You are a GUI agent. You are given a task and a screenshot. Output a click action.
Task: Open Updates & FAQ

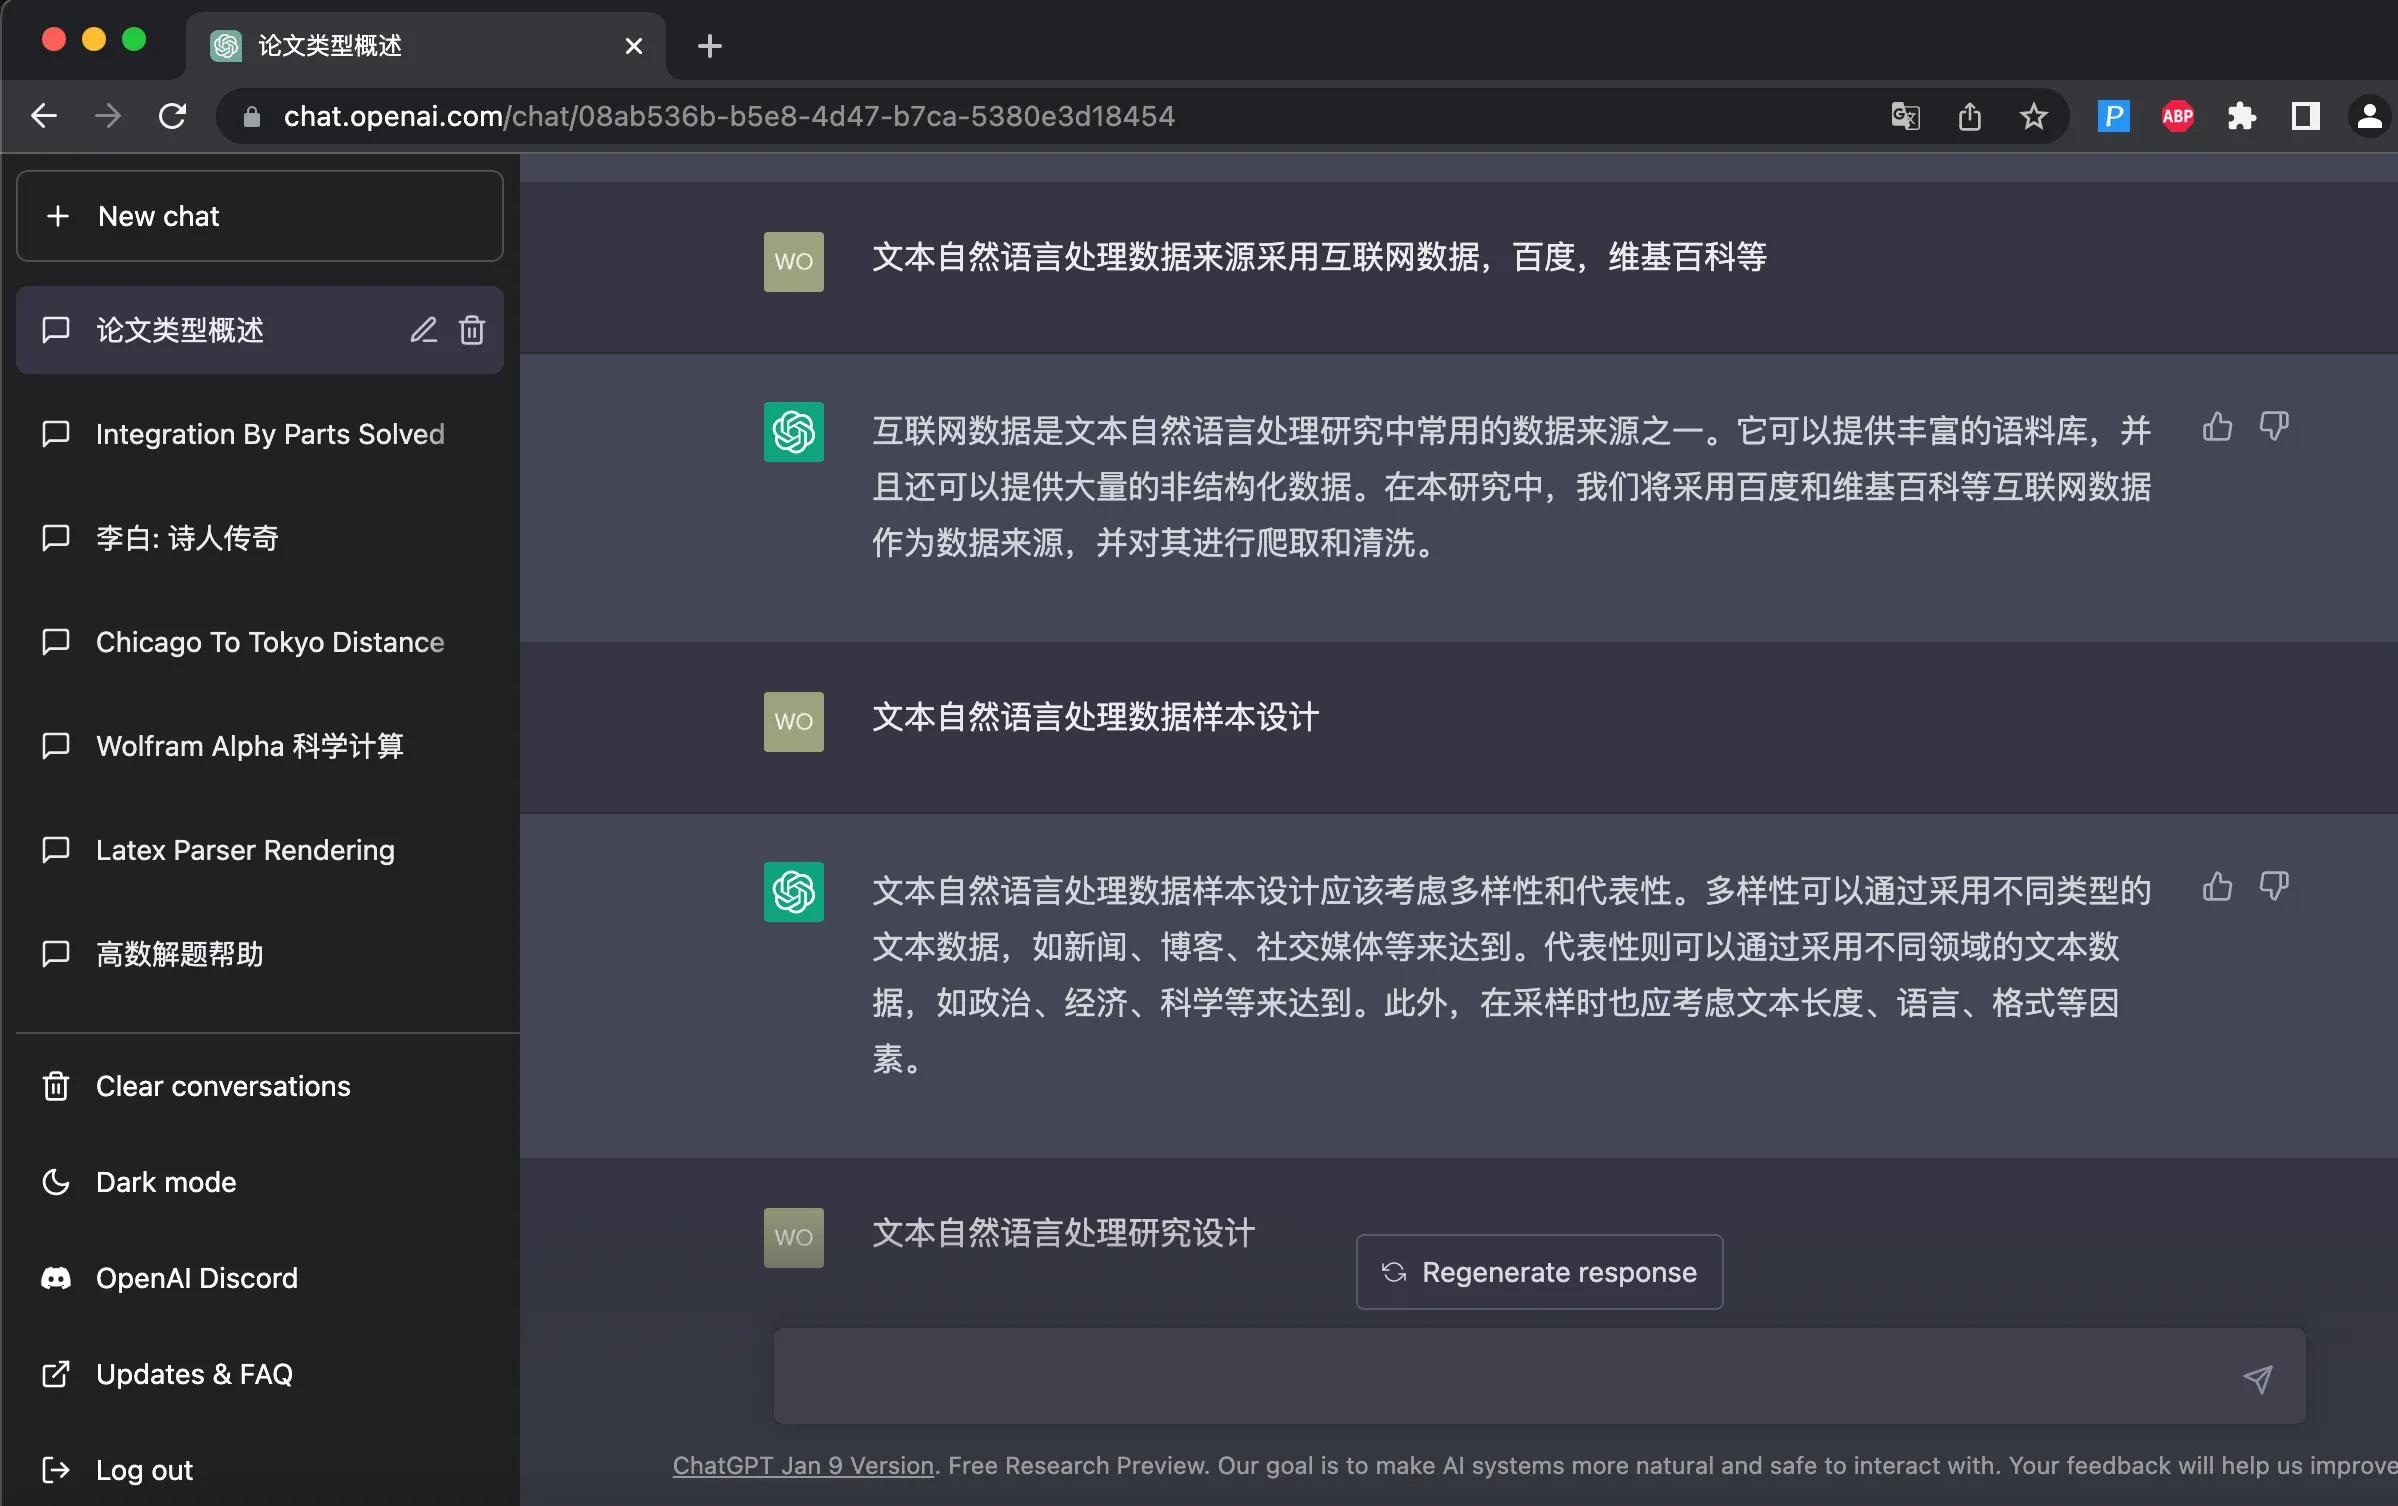click(x=194, y=1374)
